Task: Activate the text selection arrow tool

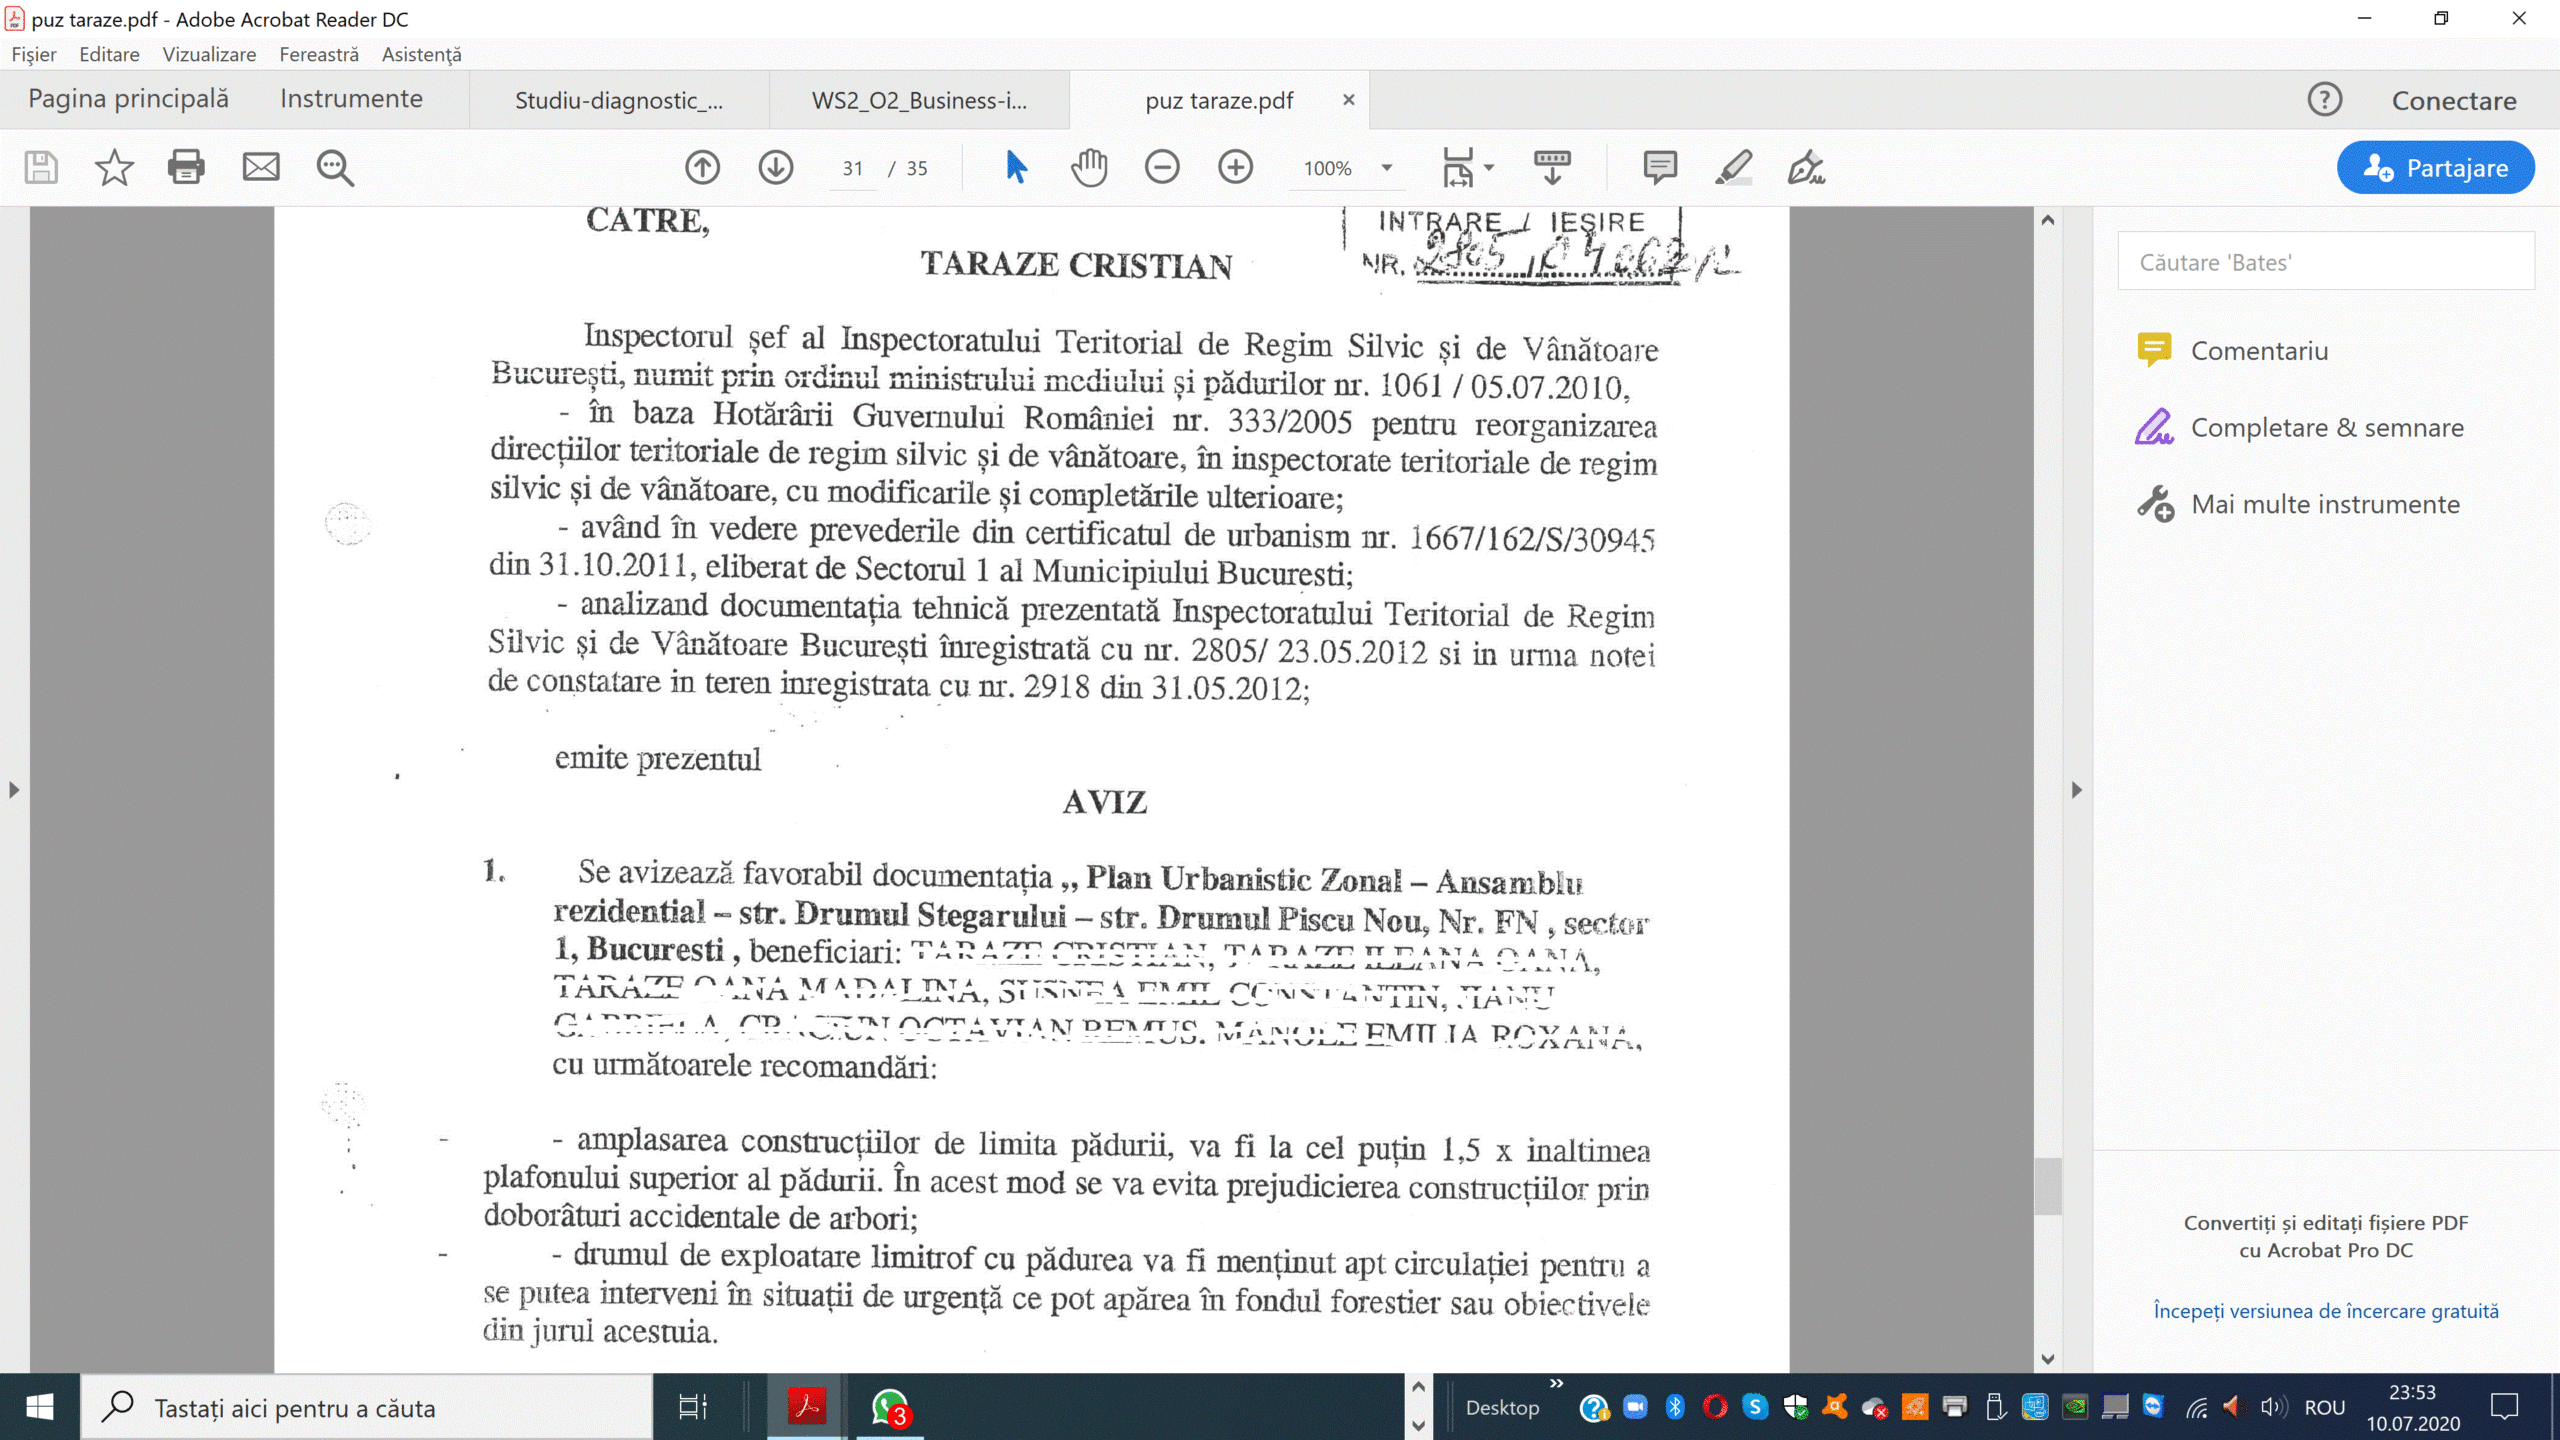Action: pos(1014,167)
